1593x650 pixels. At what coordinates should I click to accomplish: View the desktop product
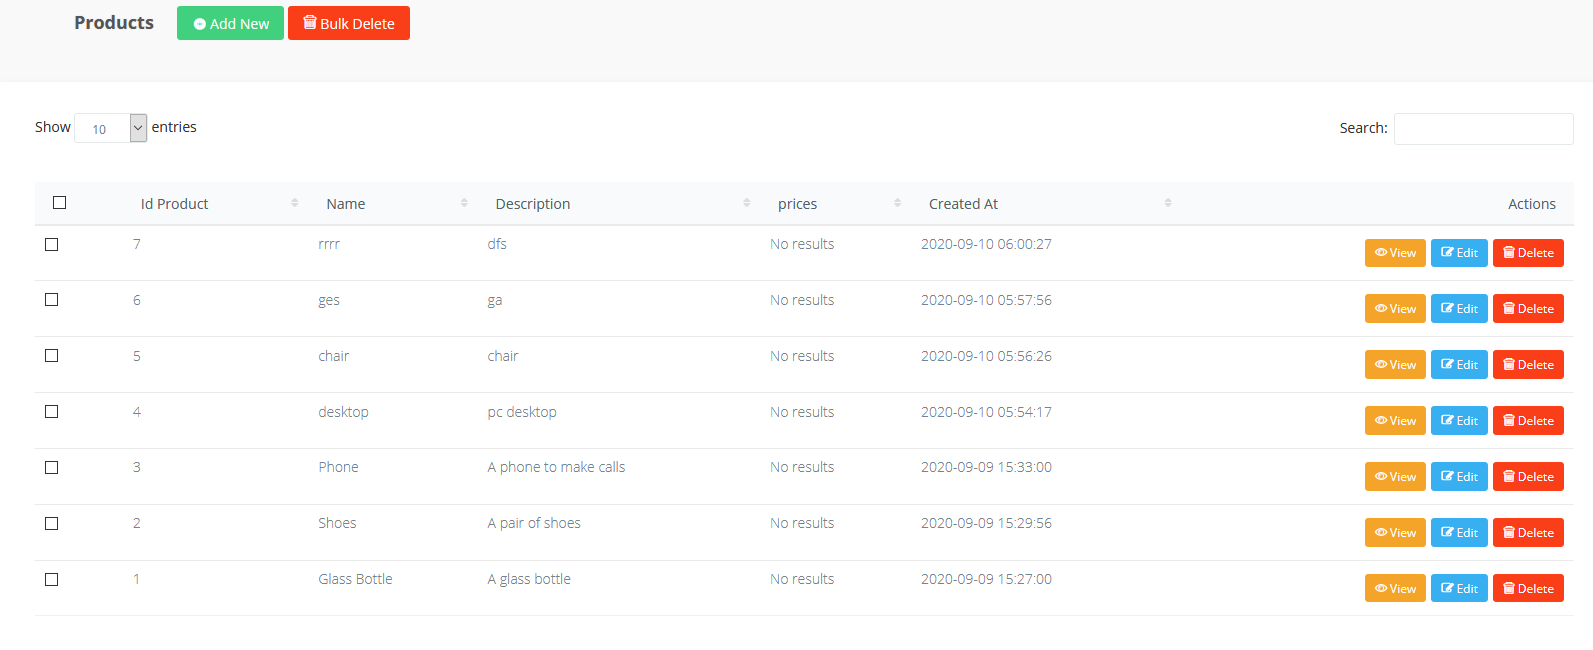point(1395,421)
